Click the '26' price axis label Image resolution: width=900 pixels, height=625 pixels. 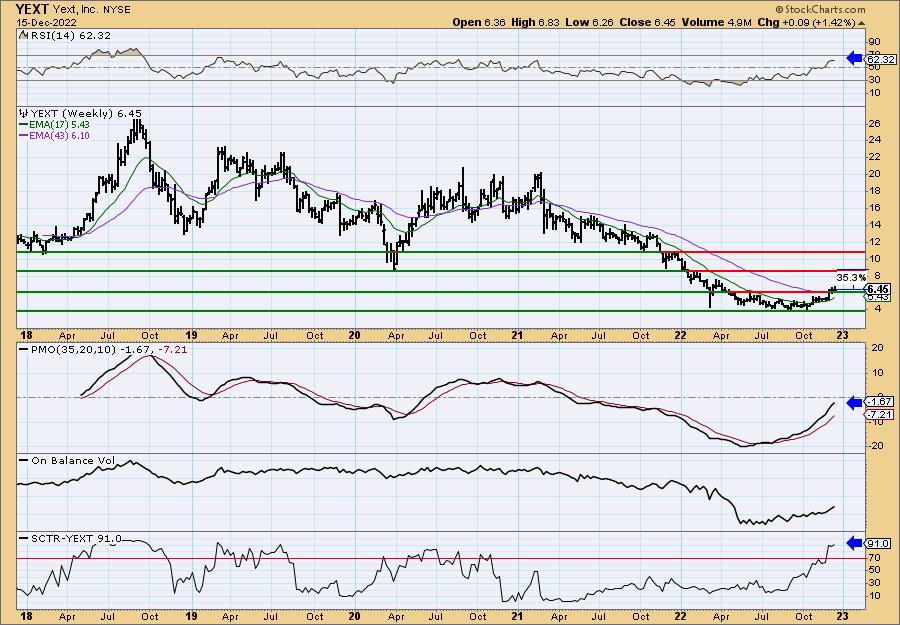coord(876,123)
